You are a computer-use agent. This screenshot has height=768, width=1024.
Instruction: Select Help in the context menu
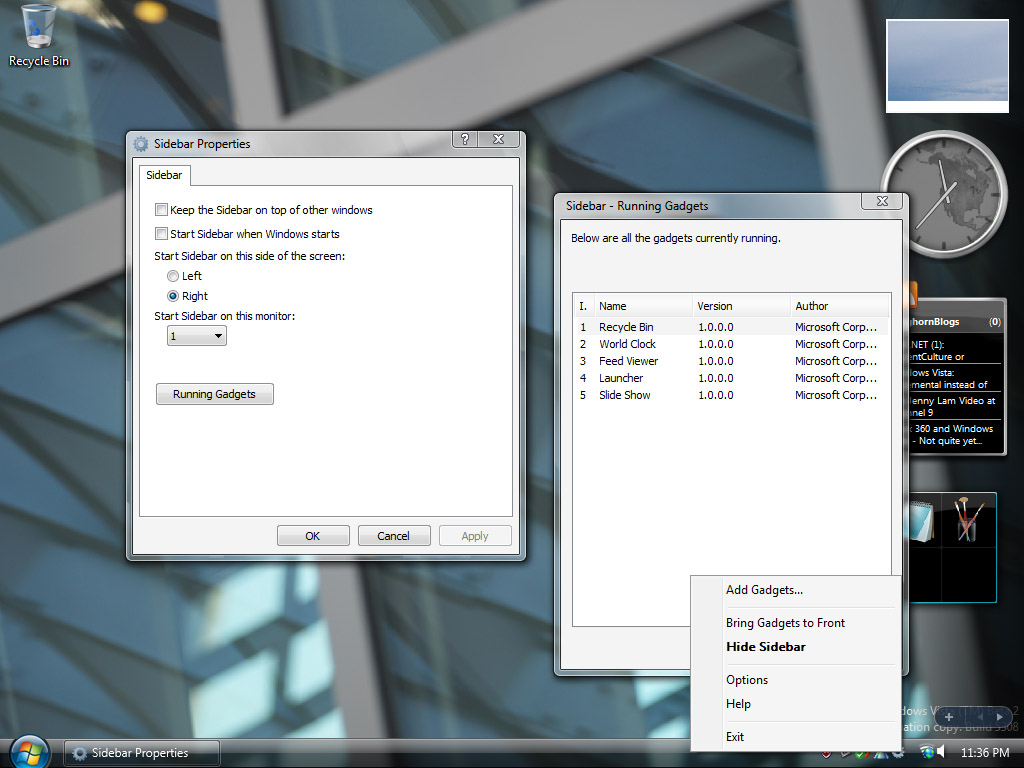[x=738, y=704]
